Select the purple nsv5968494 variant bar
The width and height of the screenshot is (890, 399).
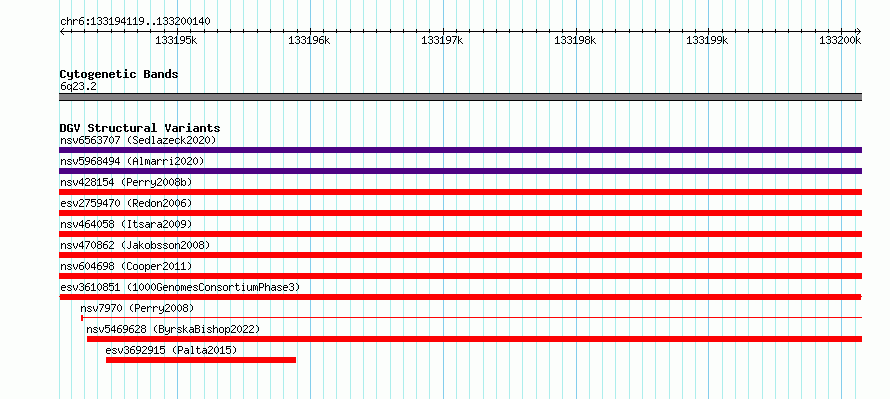(x=460, y=171)
